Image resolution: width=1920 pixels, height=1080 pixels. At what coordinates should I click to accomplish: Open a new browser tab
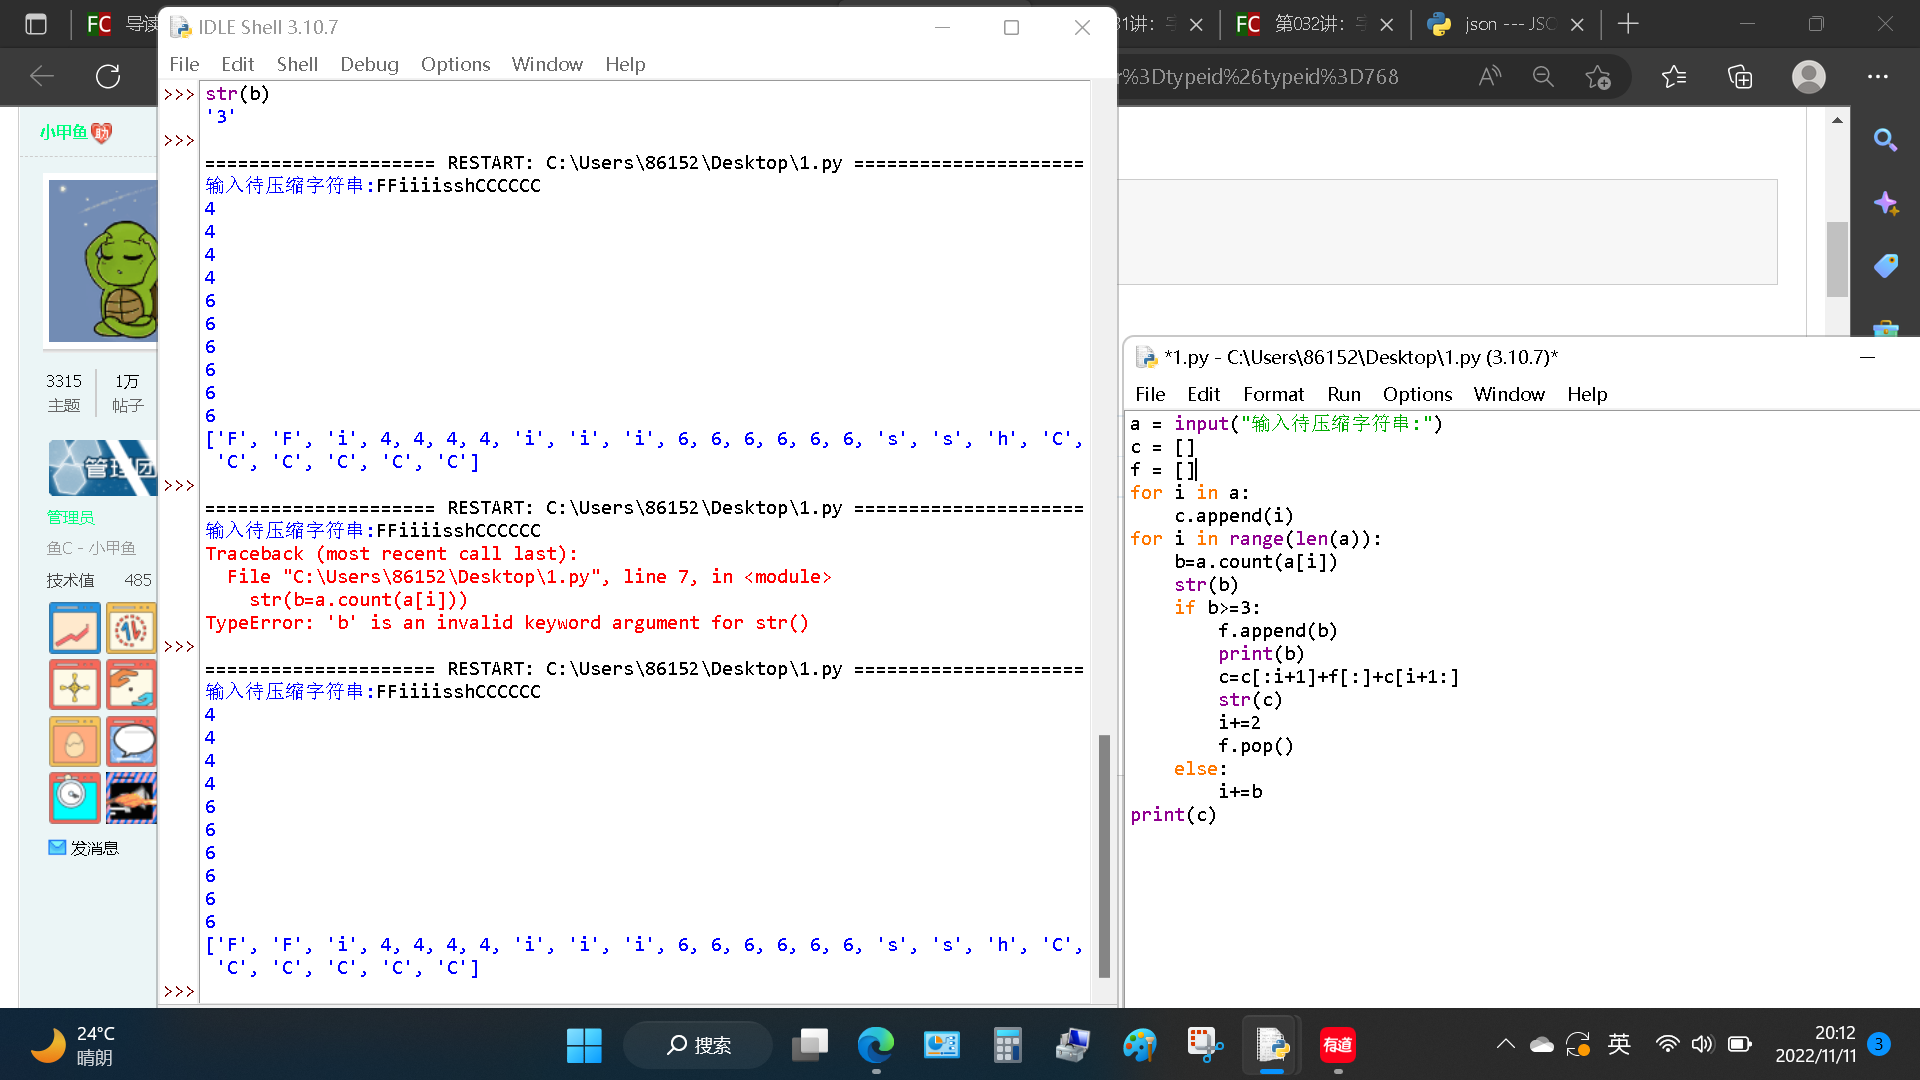click(1628, 24)
